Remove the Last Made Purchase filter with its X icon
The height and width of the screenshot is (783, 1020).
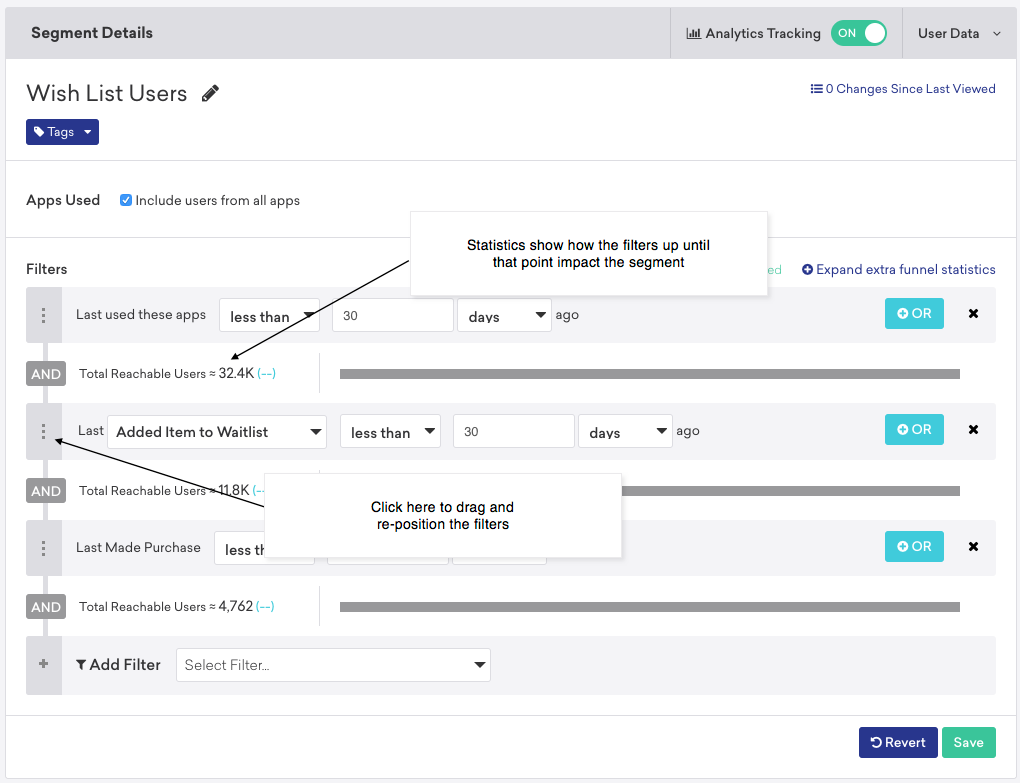click(973, 546)
